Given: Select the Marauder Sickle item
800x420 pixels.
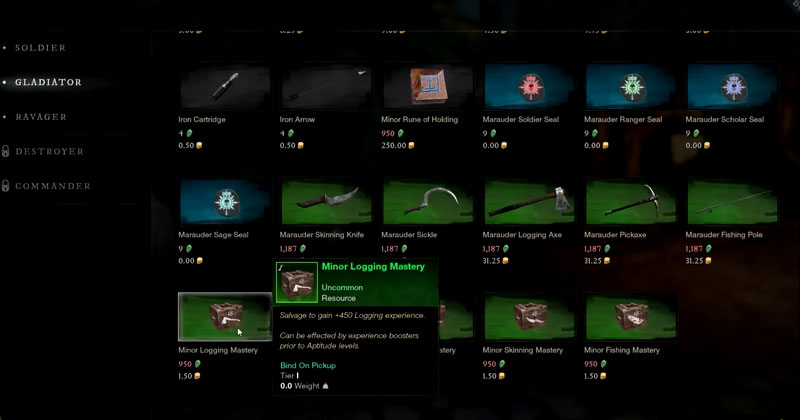Looking at the screenshot, I should (428, 202).
